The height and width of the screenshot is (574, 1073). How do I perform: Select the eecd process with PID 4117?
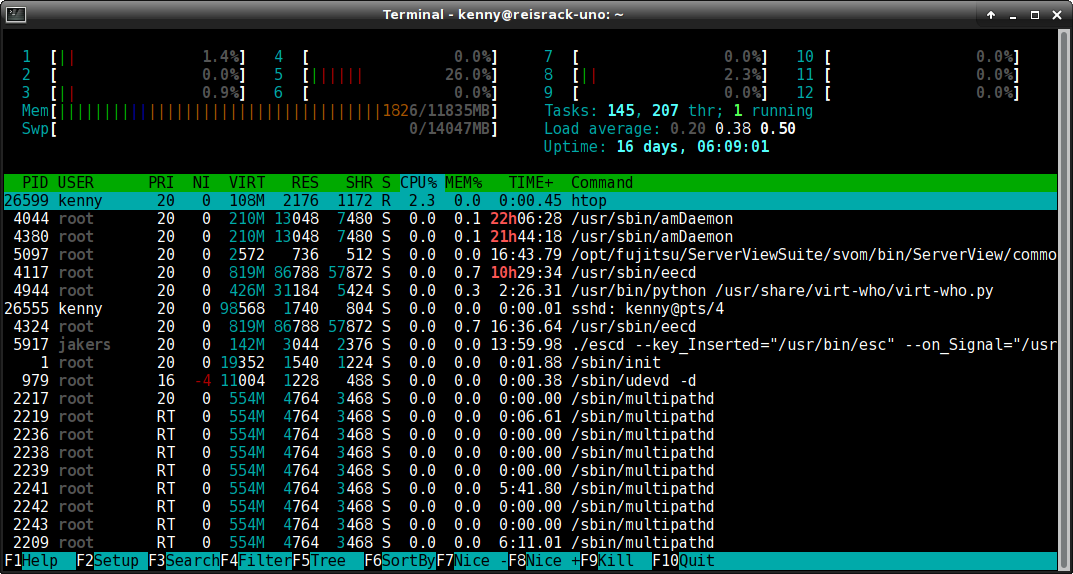[x=530, y=273]
